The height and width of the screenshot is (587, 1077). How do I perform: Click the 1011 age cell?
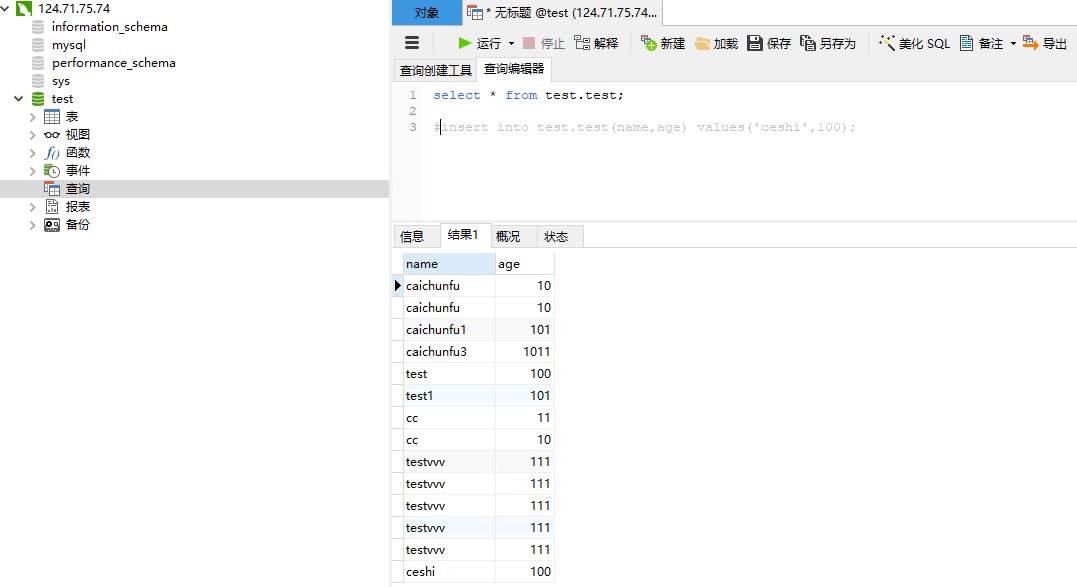(x=525, y=352)
